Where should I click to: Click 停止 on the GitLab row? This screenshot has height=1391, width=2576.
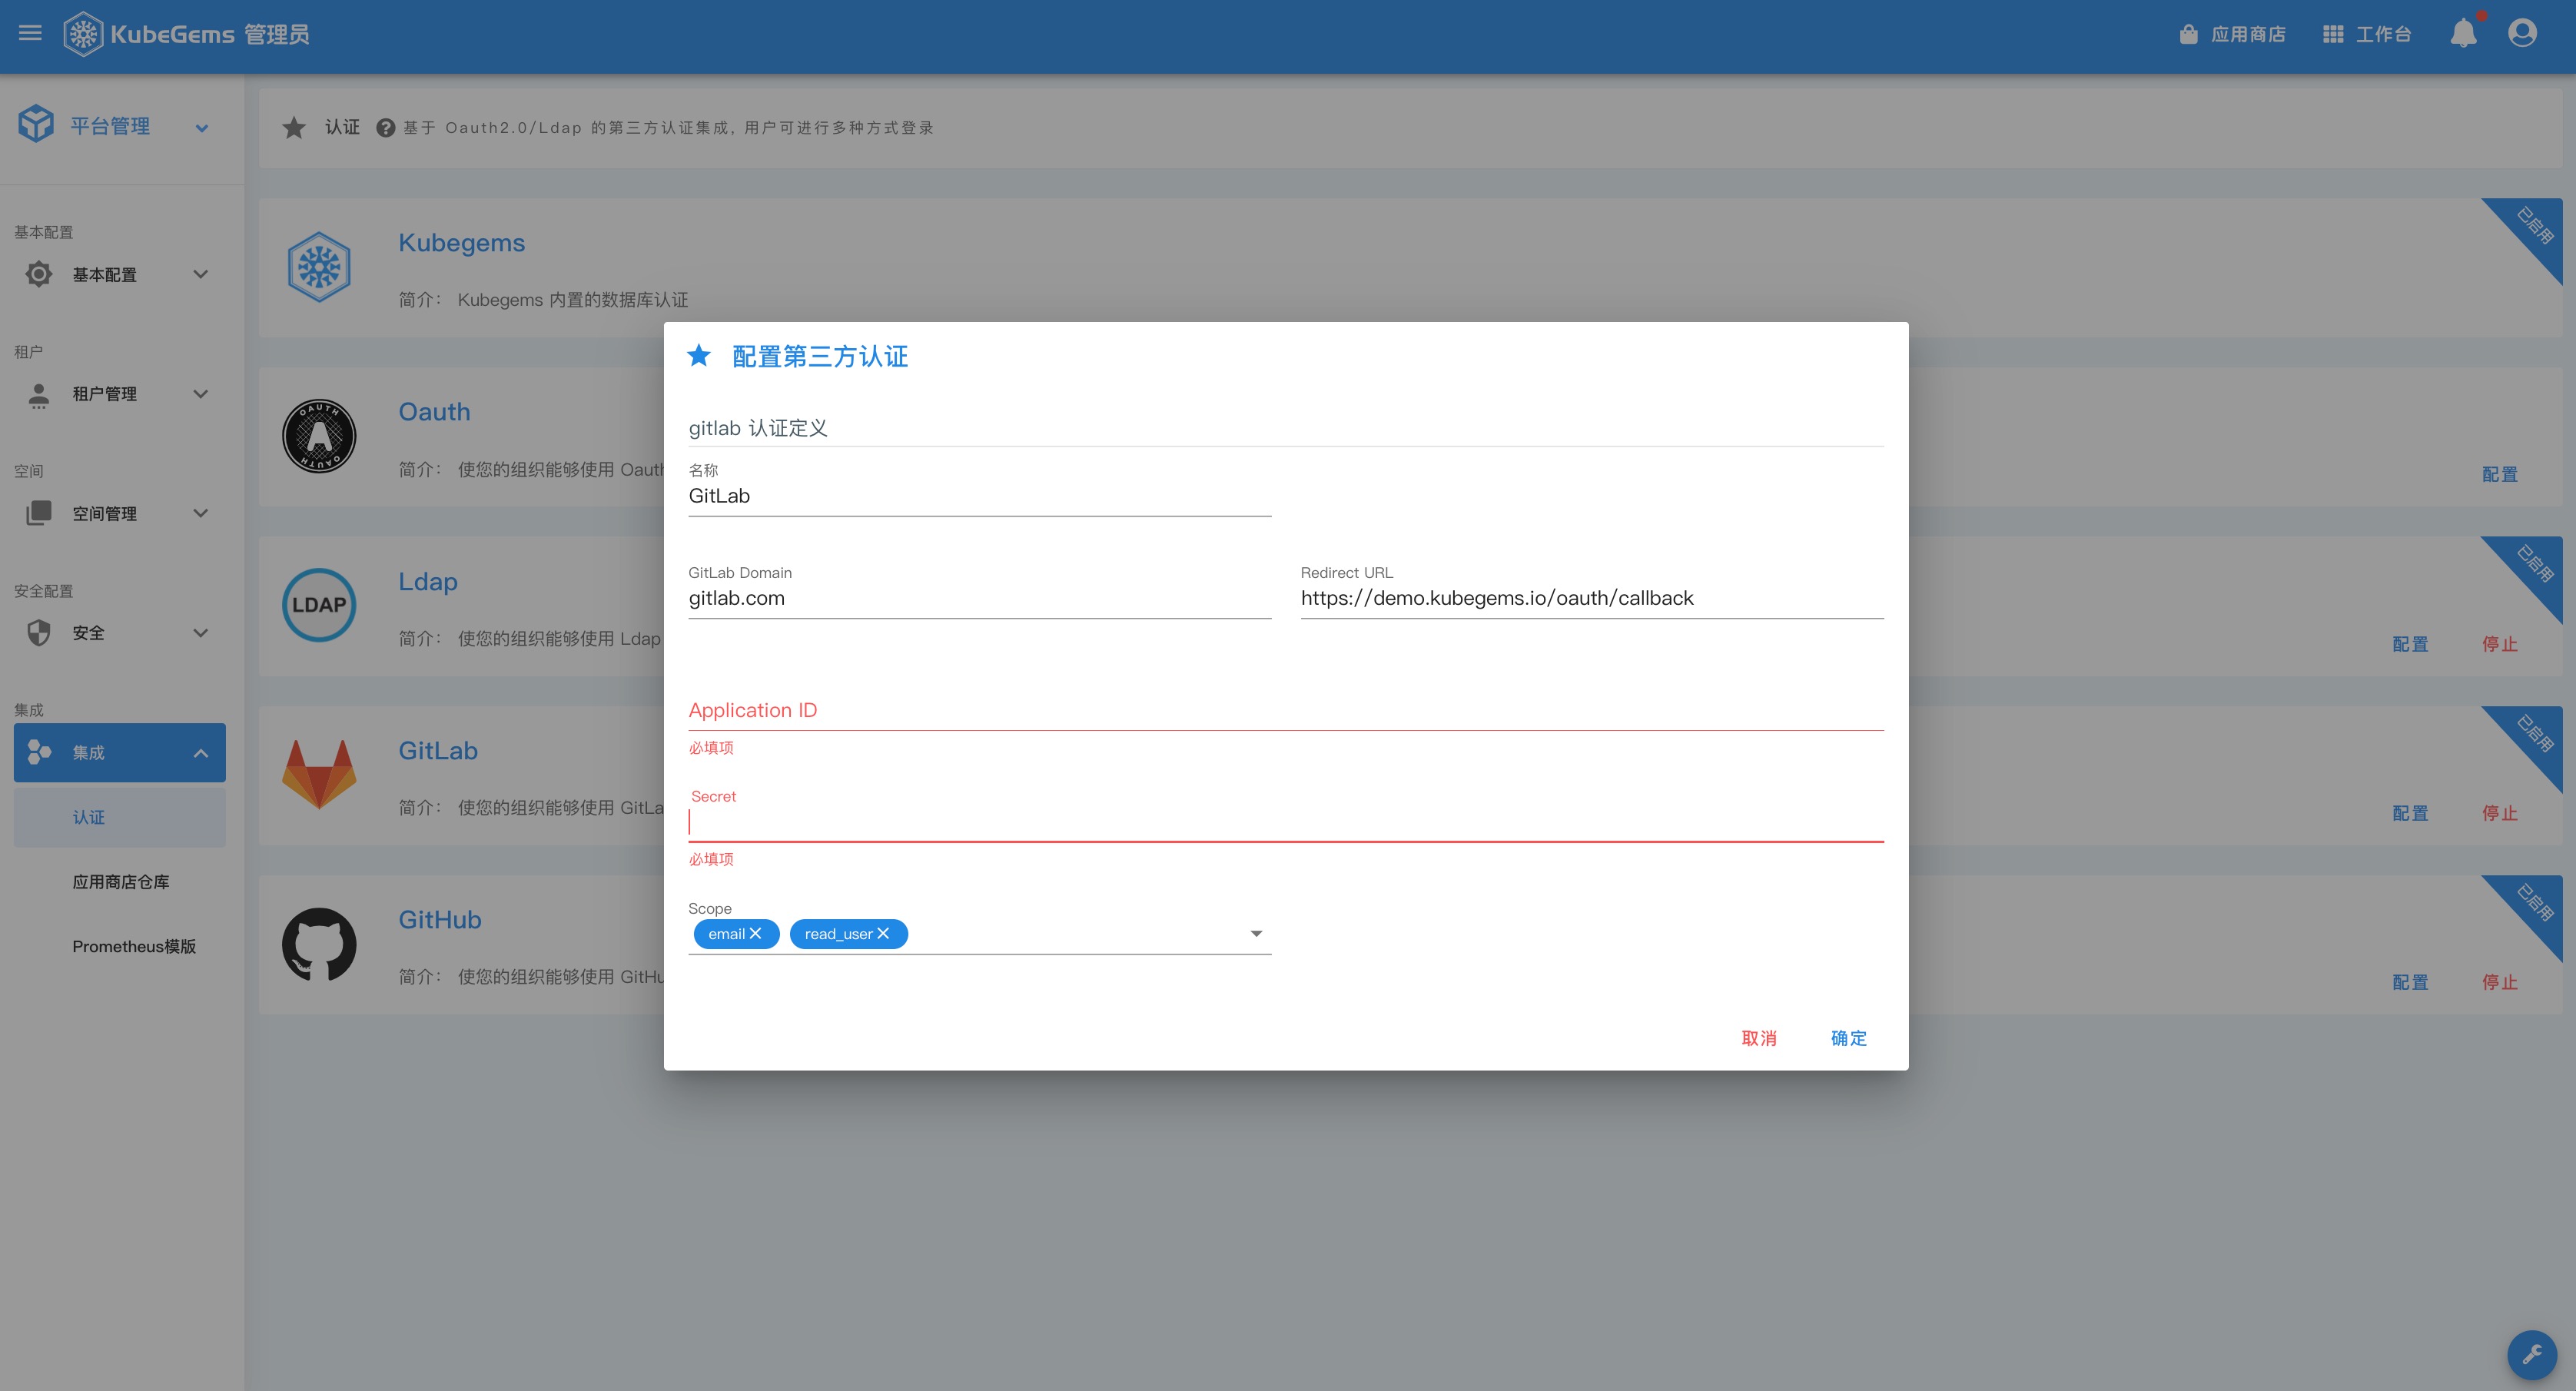[x=2500, y=813]
